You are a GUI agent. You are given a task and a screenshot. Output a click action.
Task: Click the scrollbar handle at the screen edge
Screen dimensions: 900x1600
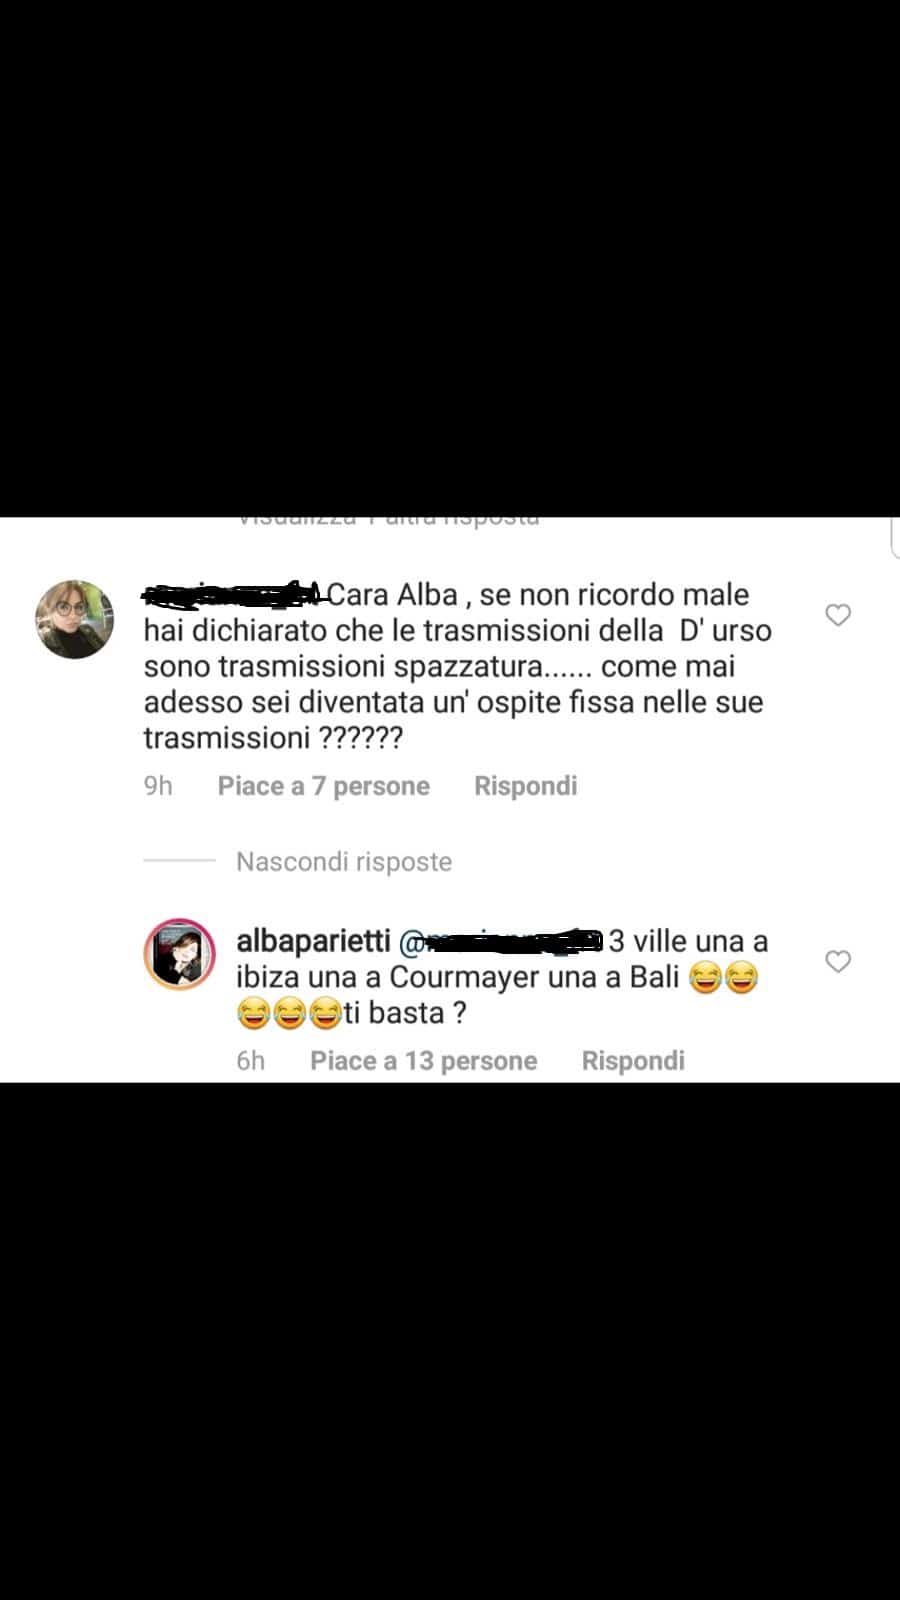click(895, 536)
